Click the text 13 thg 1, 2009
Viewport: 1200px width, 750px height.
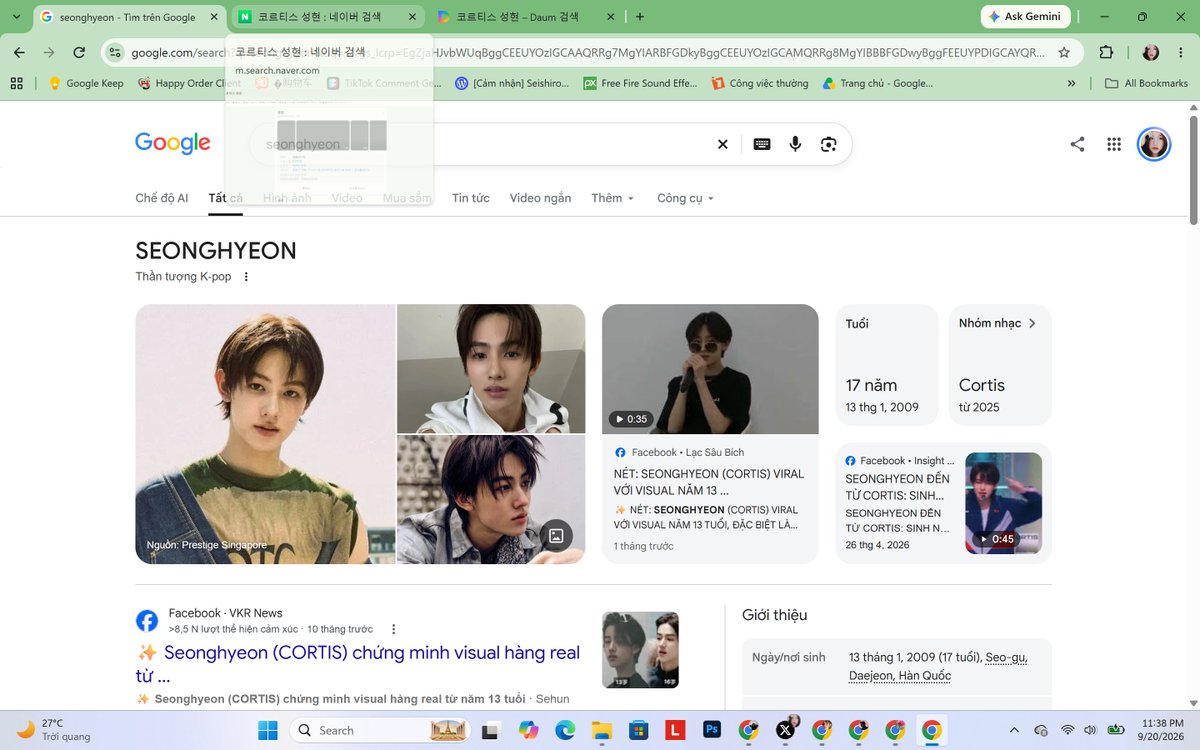coord(882,407)
